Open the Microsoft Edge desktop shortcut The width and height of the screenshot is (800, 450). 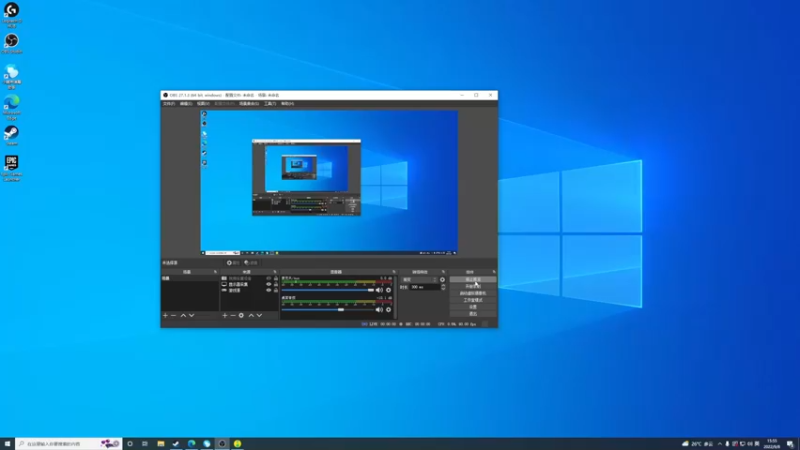11,106
